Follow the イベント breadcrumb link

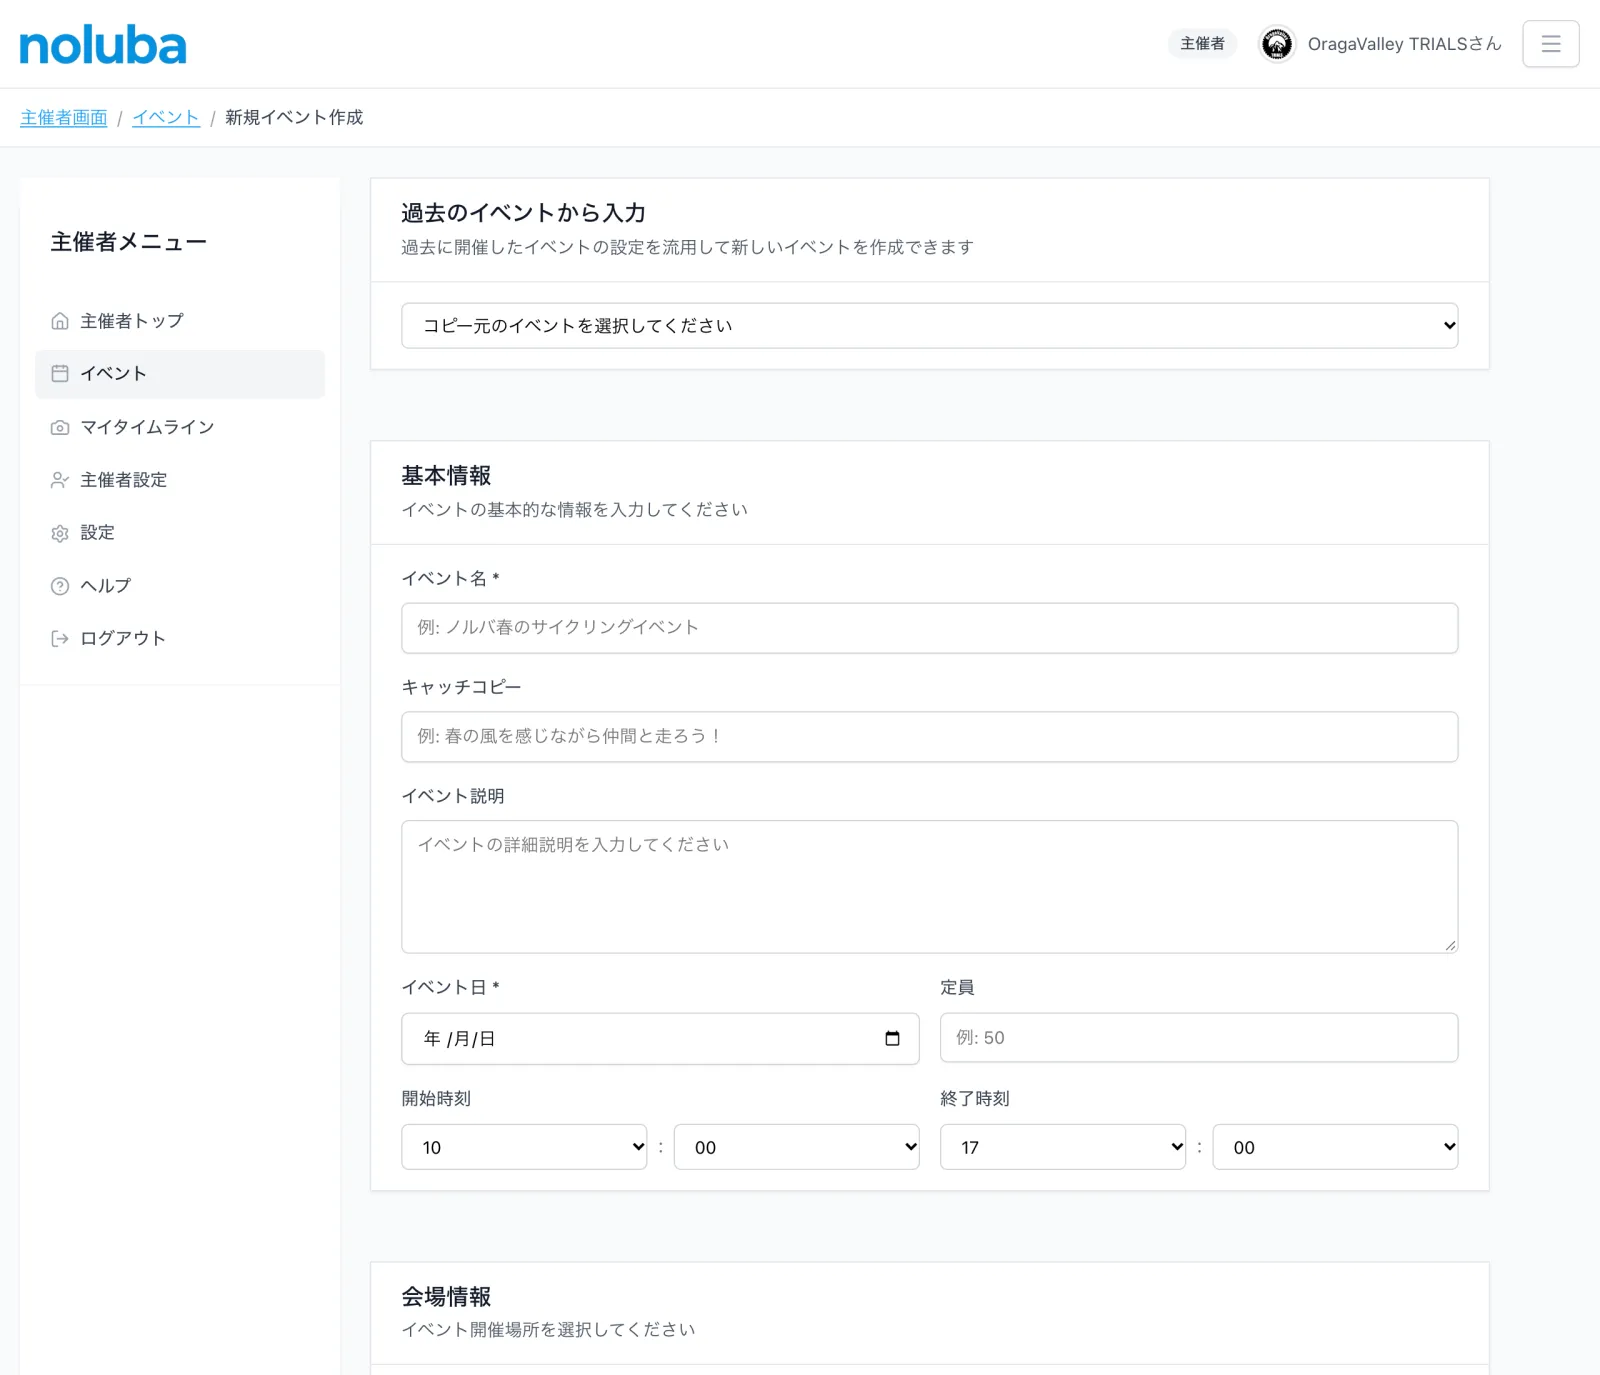166,118
